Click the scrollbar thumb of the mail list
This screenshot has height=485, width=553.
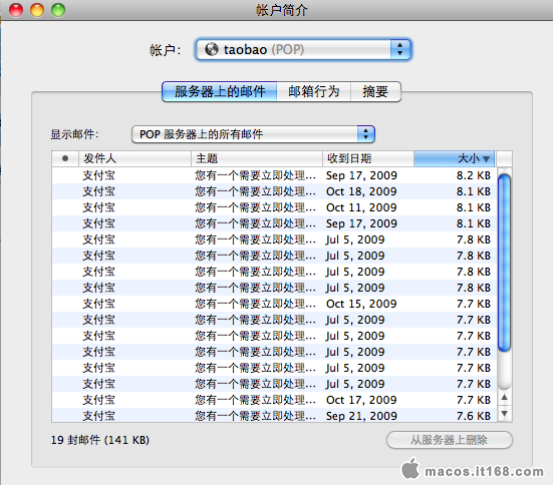click(504, 263)
